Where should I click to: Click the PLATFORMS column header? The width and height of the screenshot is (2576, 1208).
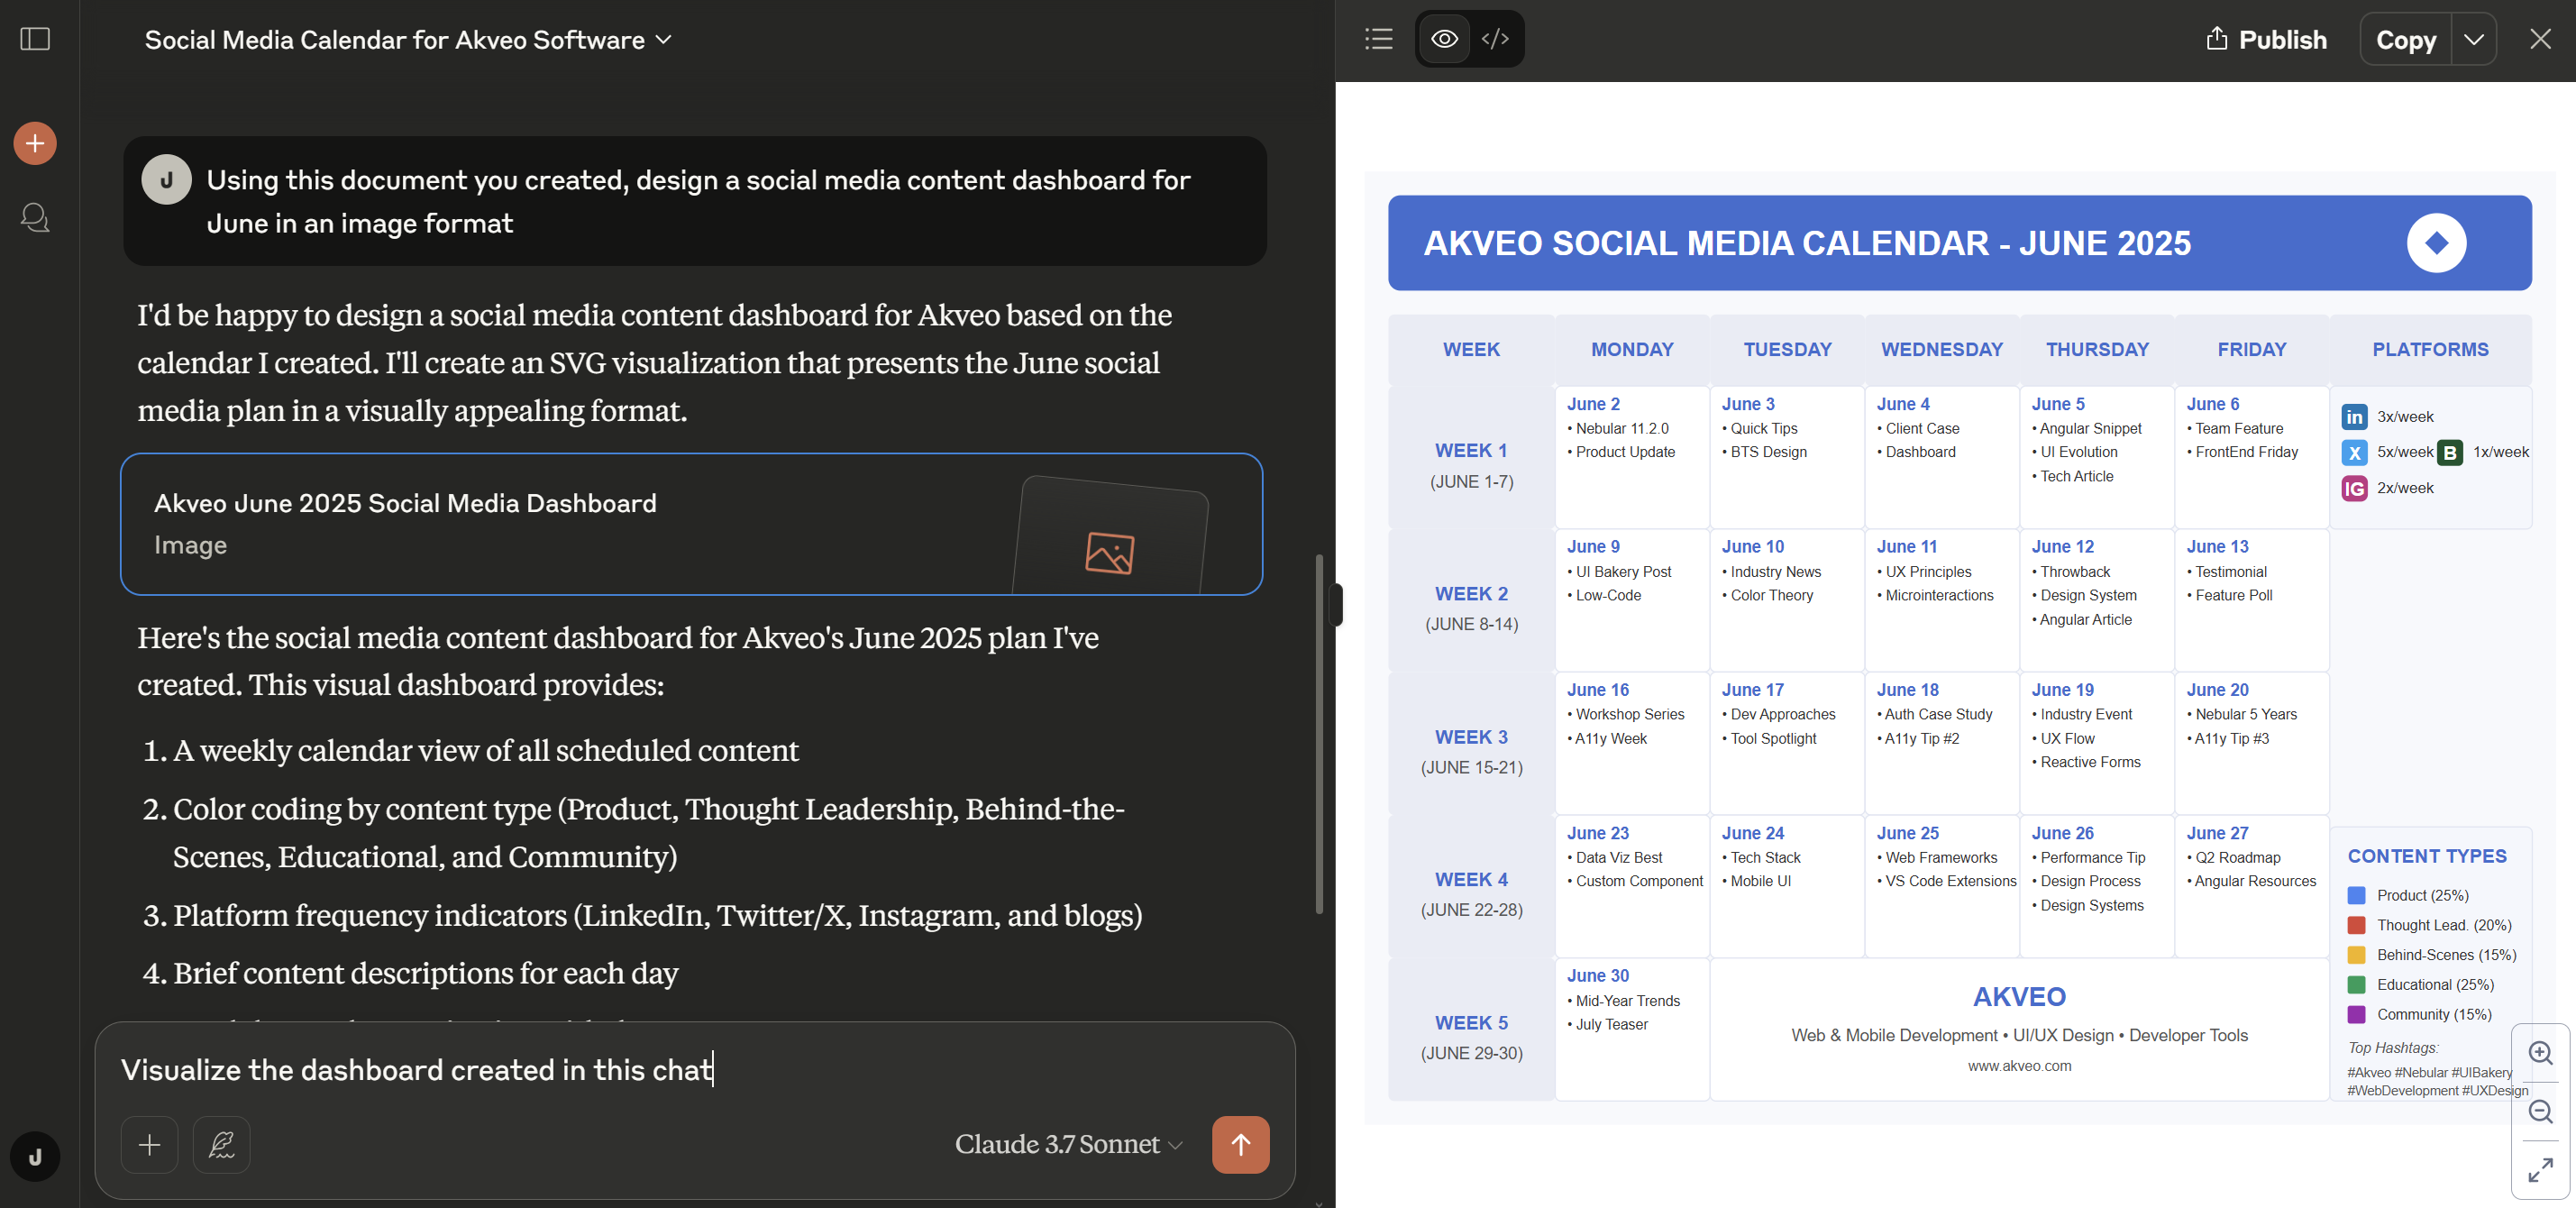tap(2430, 349)
